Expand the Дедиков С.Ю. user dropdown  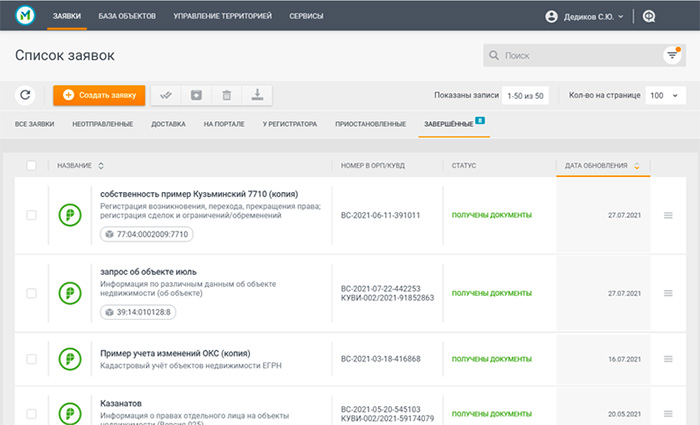coord(593,17)
